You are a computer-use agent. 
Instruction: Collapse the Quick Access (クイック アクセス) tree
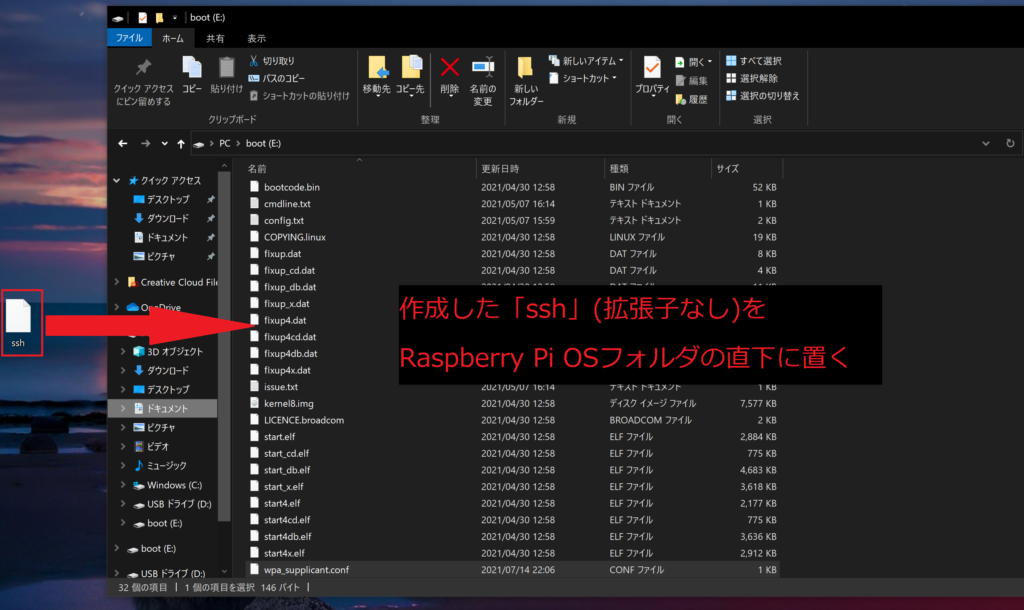click(117, 180)
